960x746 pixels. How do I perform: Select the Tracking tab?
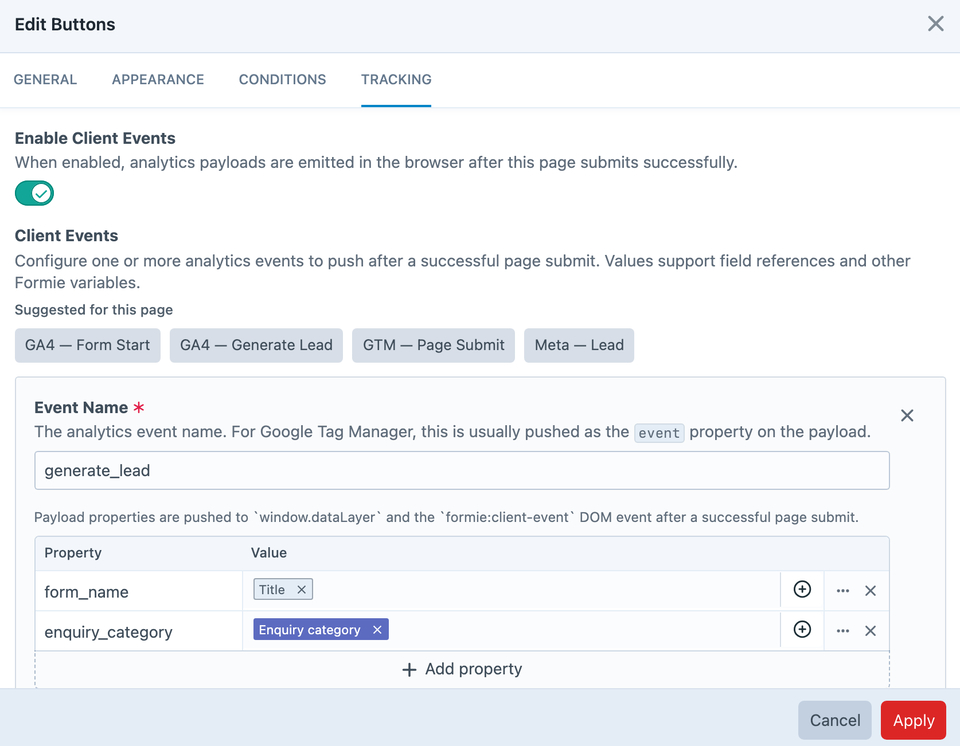click(x=396, y=80)
